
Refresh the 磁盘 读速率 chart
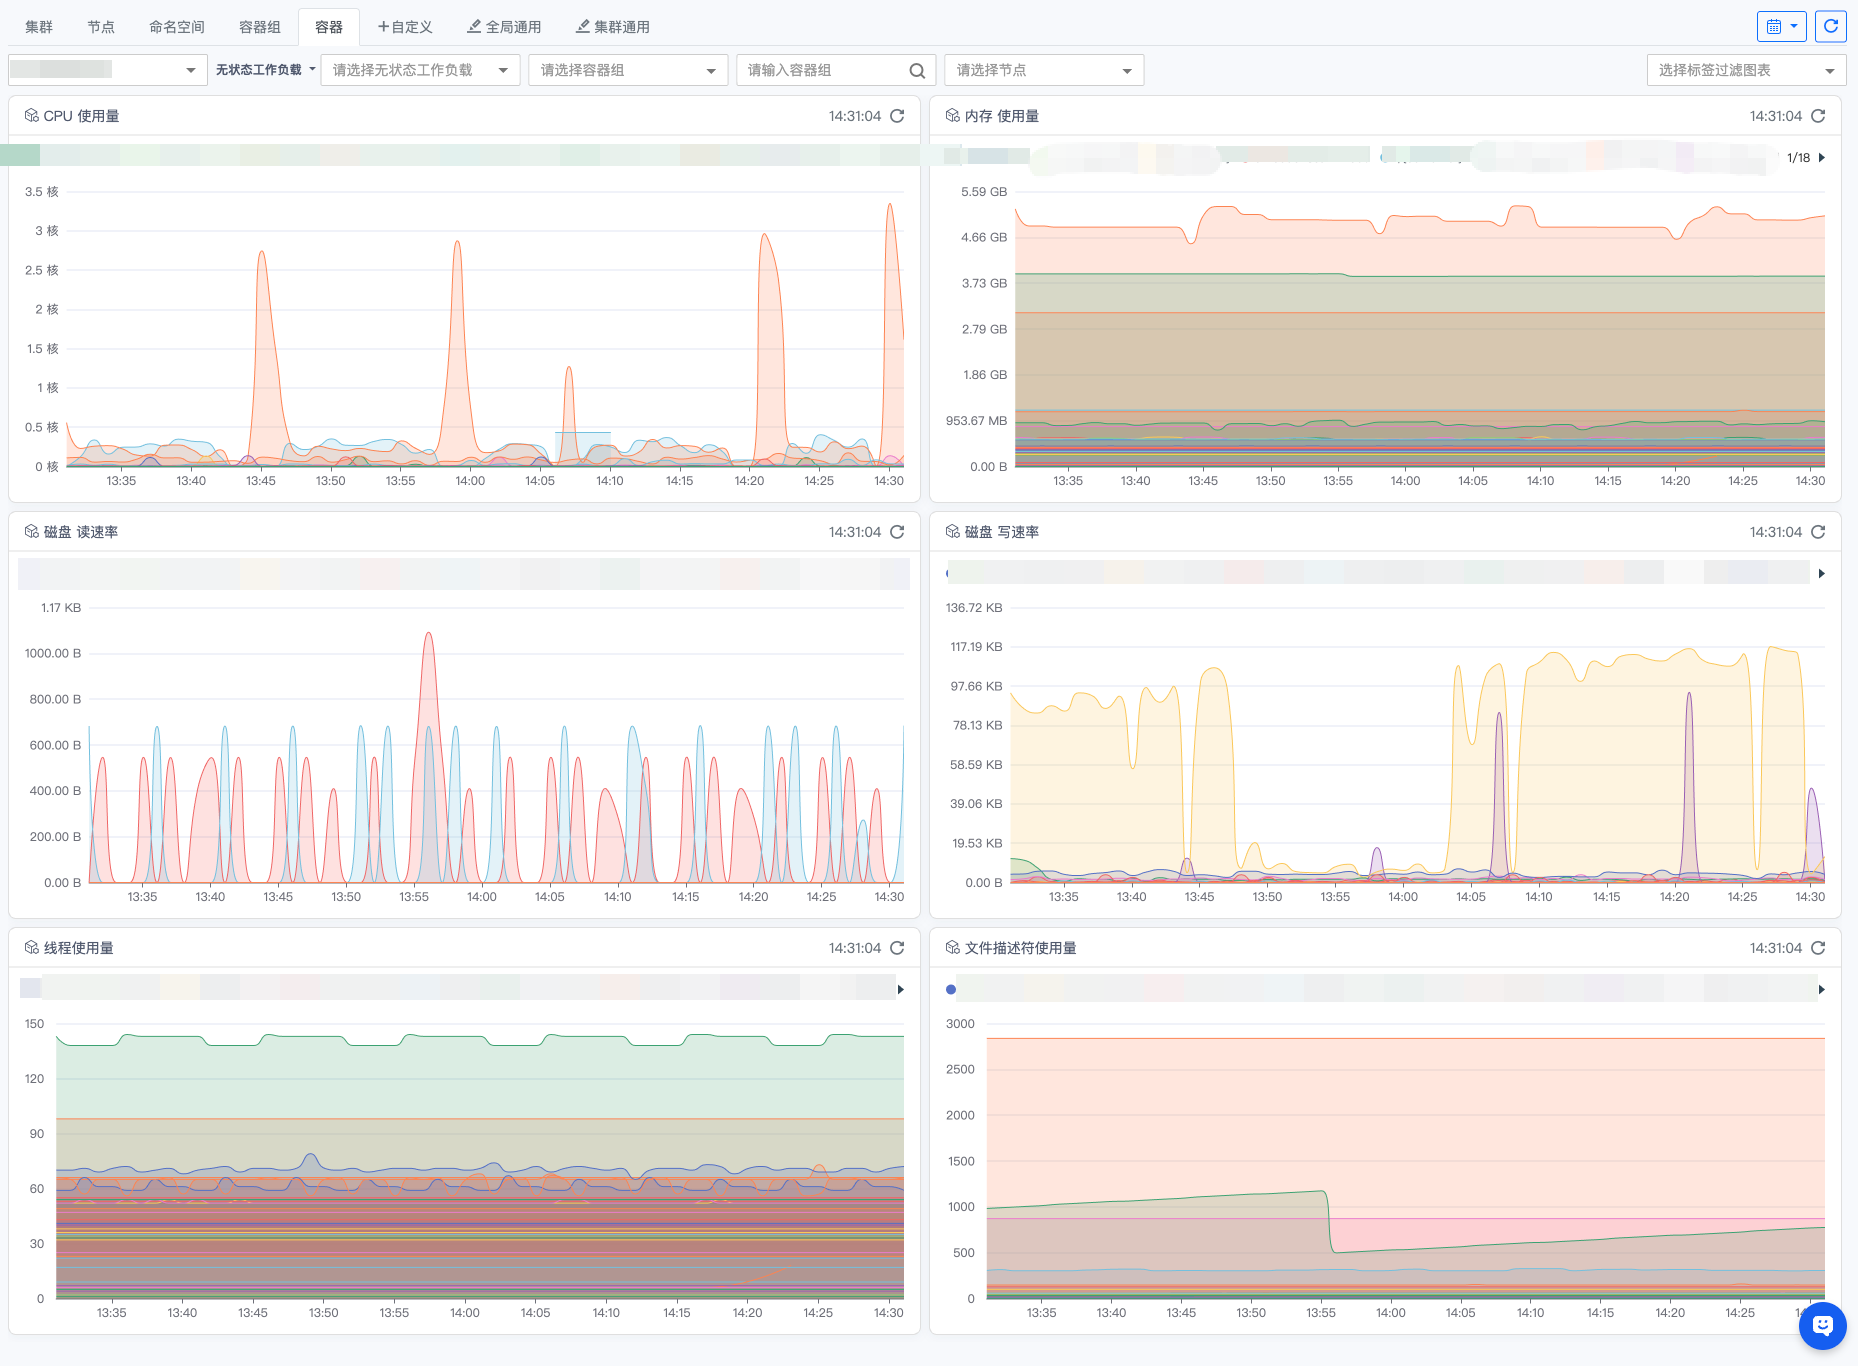click(x=897, y=532)
